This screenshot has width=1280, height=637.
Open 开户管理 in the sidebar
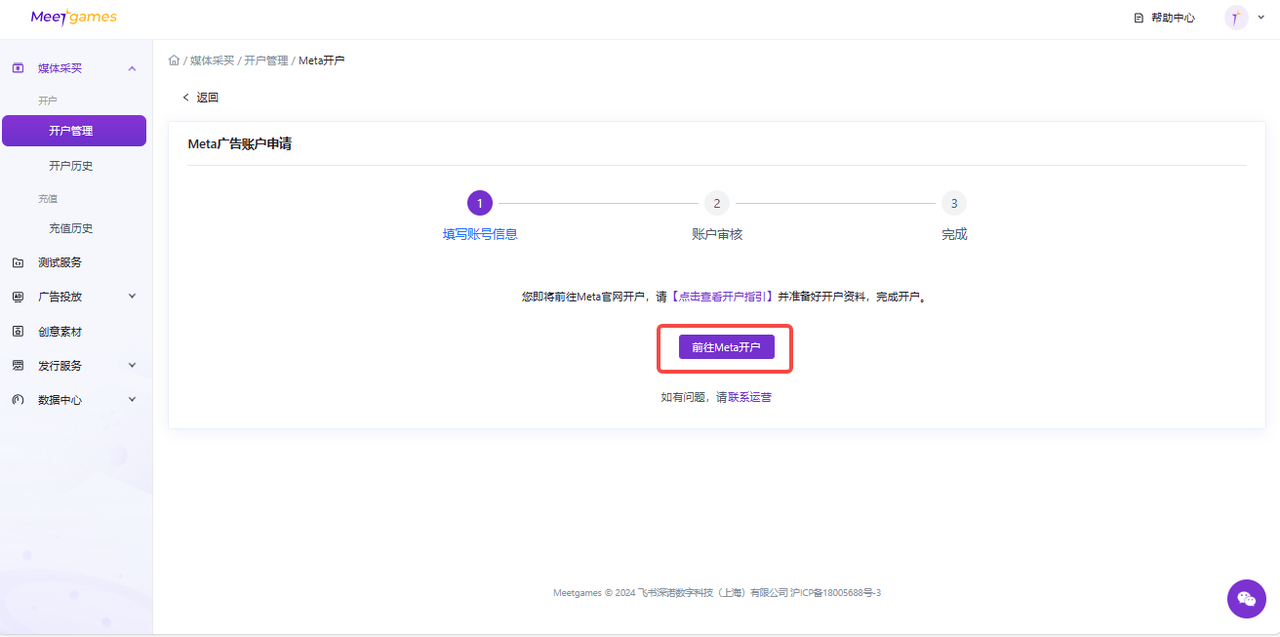point(74,131)
